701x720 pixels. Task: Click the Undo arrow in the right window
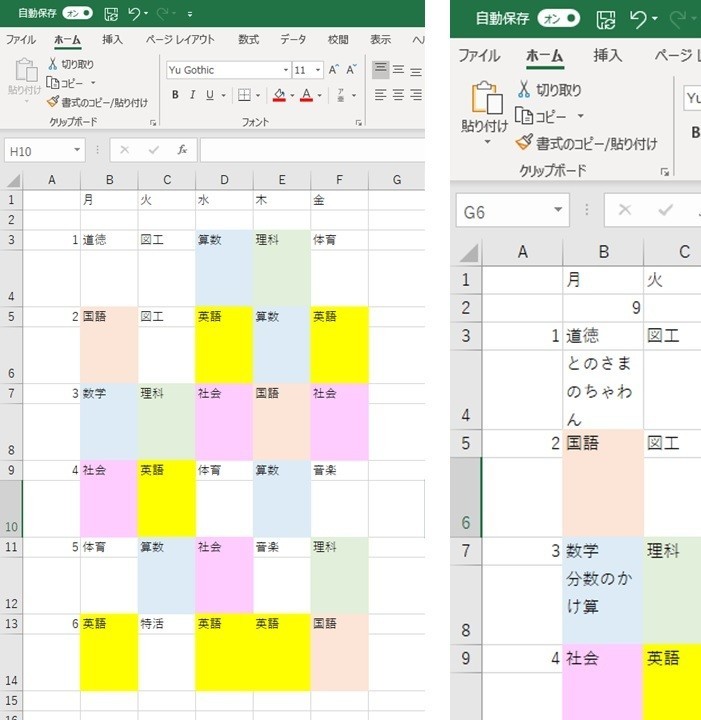[636, 18]
